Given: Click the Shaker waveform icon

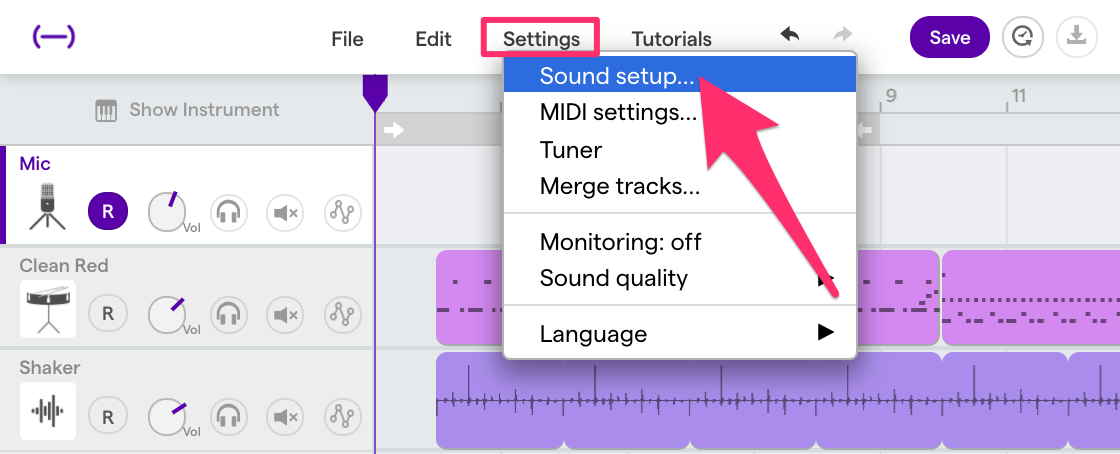Looking at the screenshot, I should click(48, 410).
